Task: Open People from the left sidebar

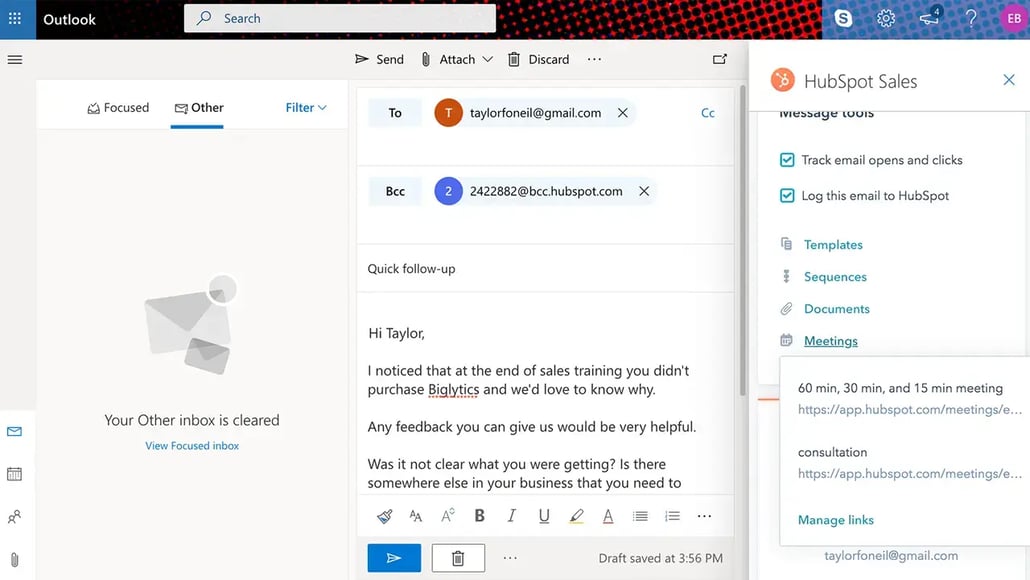Action: point(14,517)
